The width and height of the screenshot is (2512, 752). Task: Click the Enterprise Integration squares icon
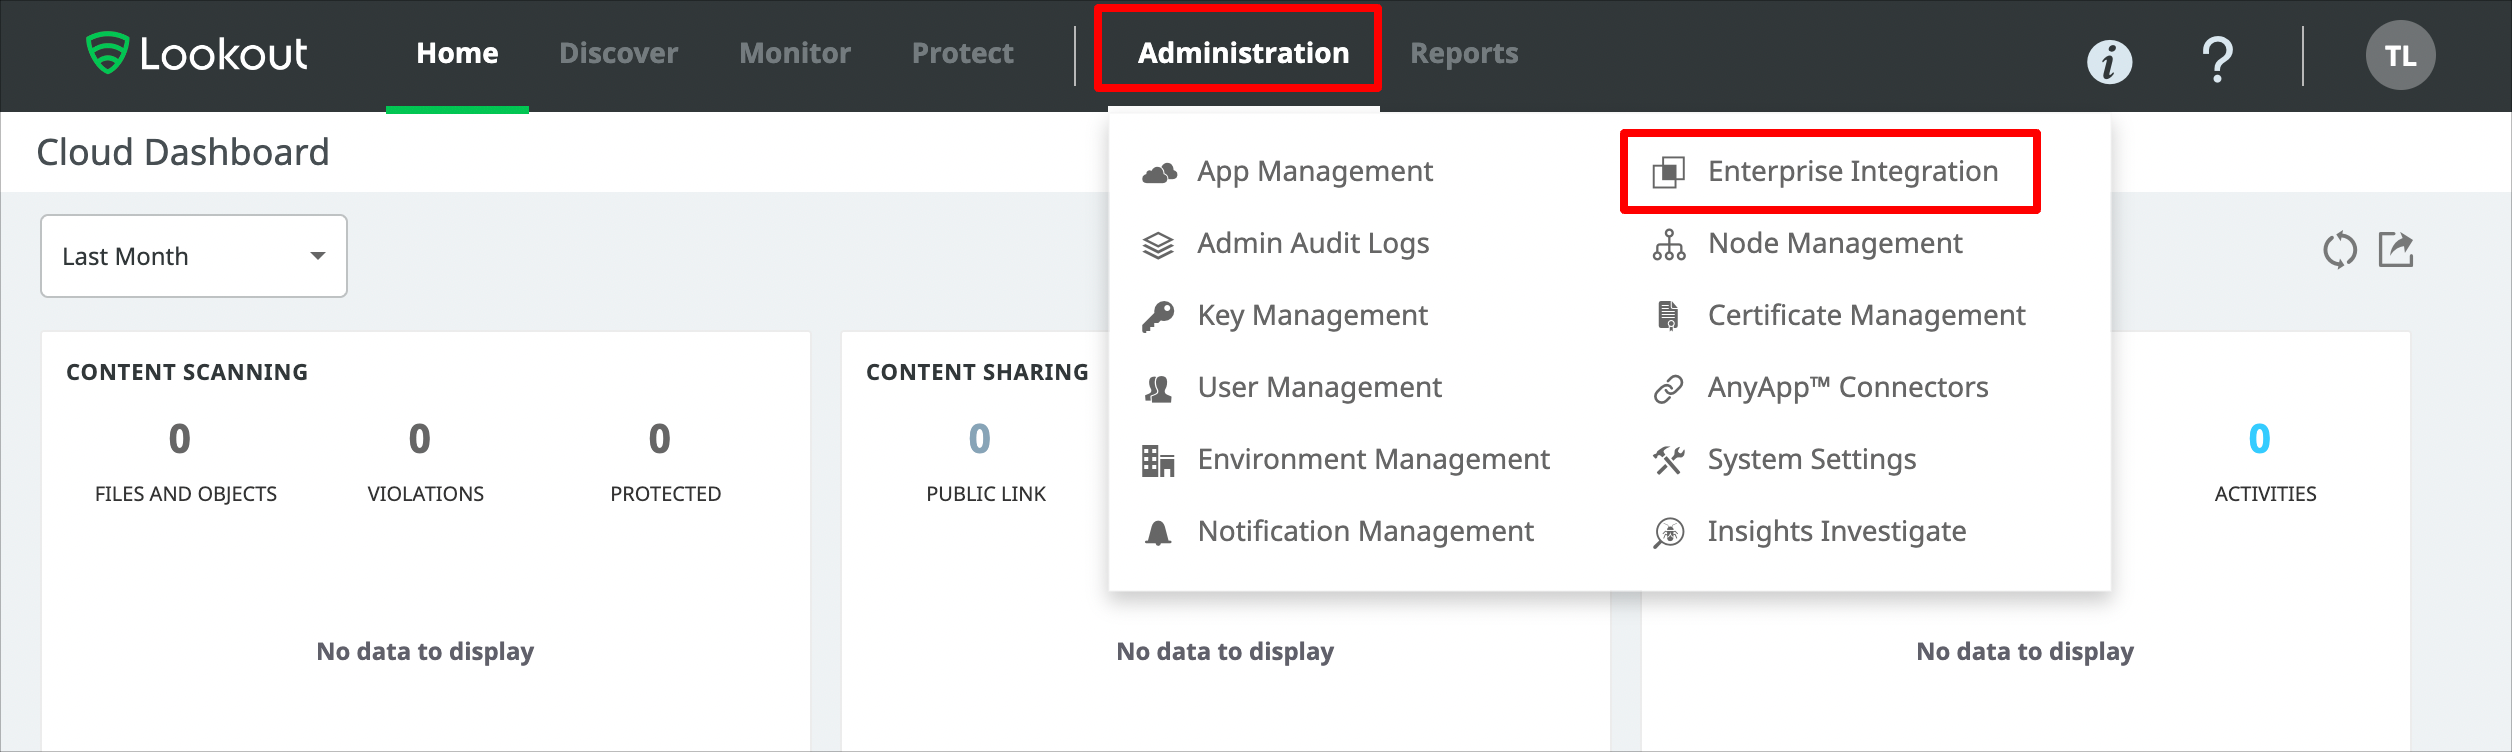pos(1668,173)
